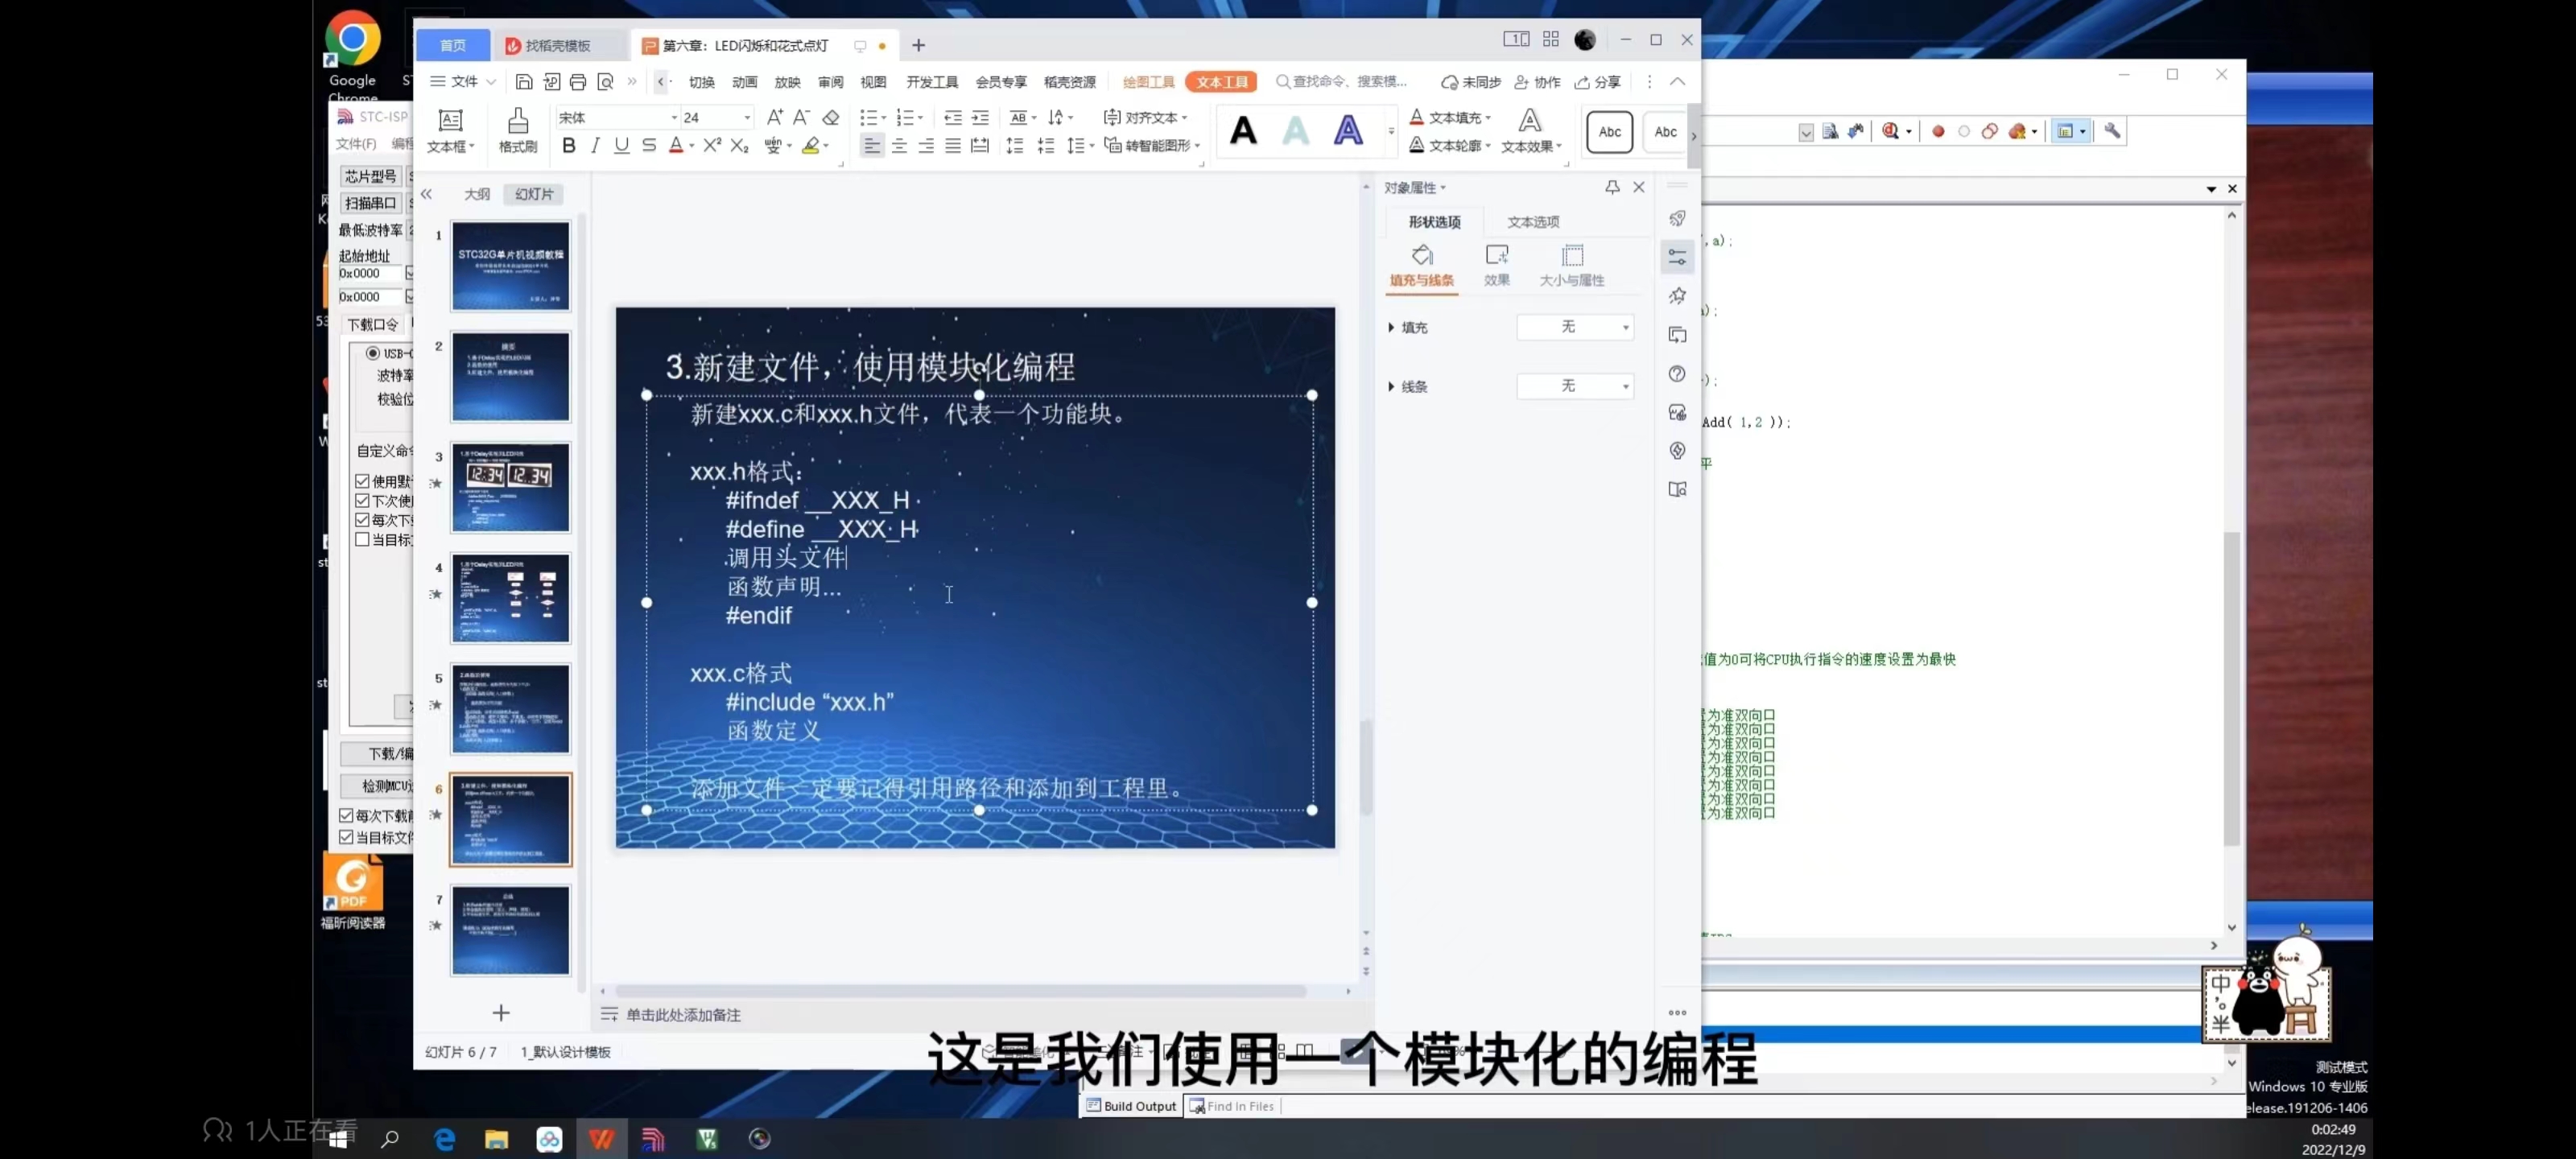Switch to the 视图 ribbon tab

coord(873,82)
